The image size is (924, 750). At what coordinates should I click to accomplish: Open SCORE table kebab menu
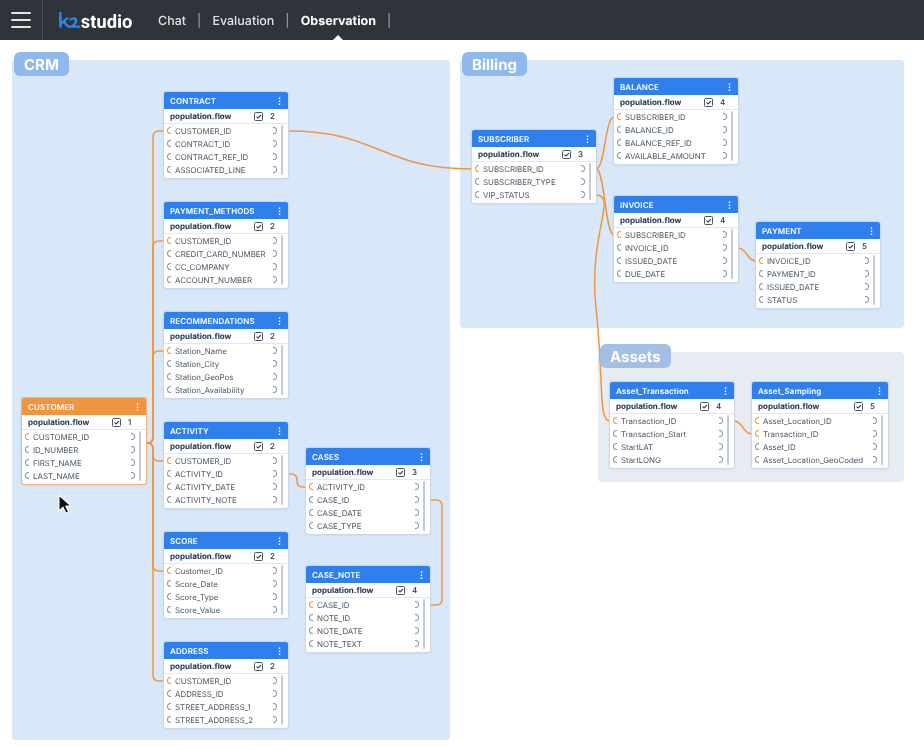pos(279,541)
